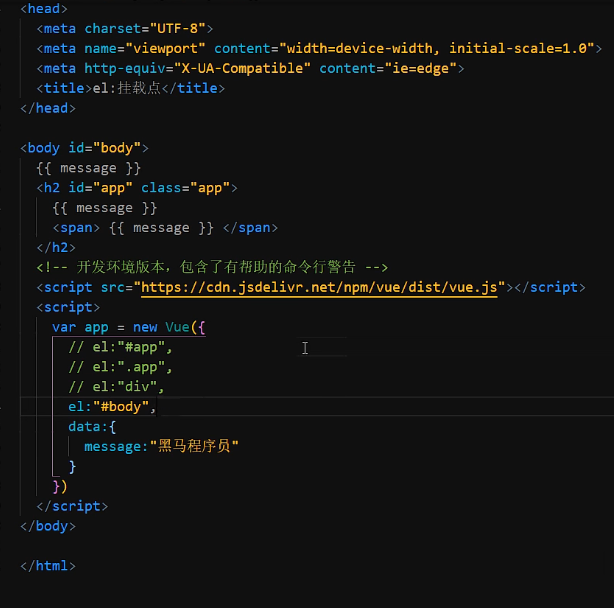Click the closing </span> tag
This screenshot has width=614, height=608.
click(x=250, y=228)
